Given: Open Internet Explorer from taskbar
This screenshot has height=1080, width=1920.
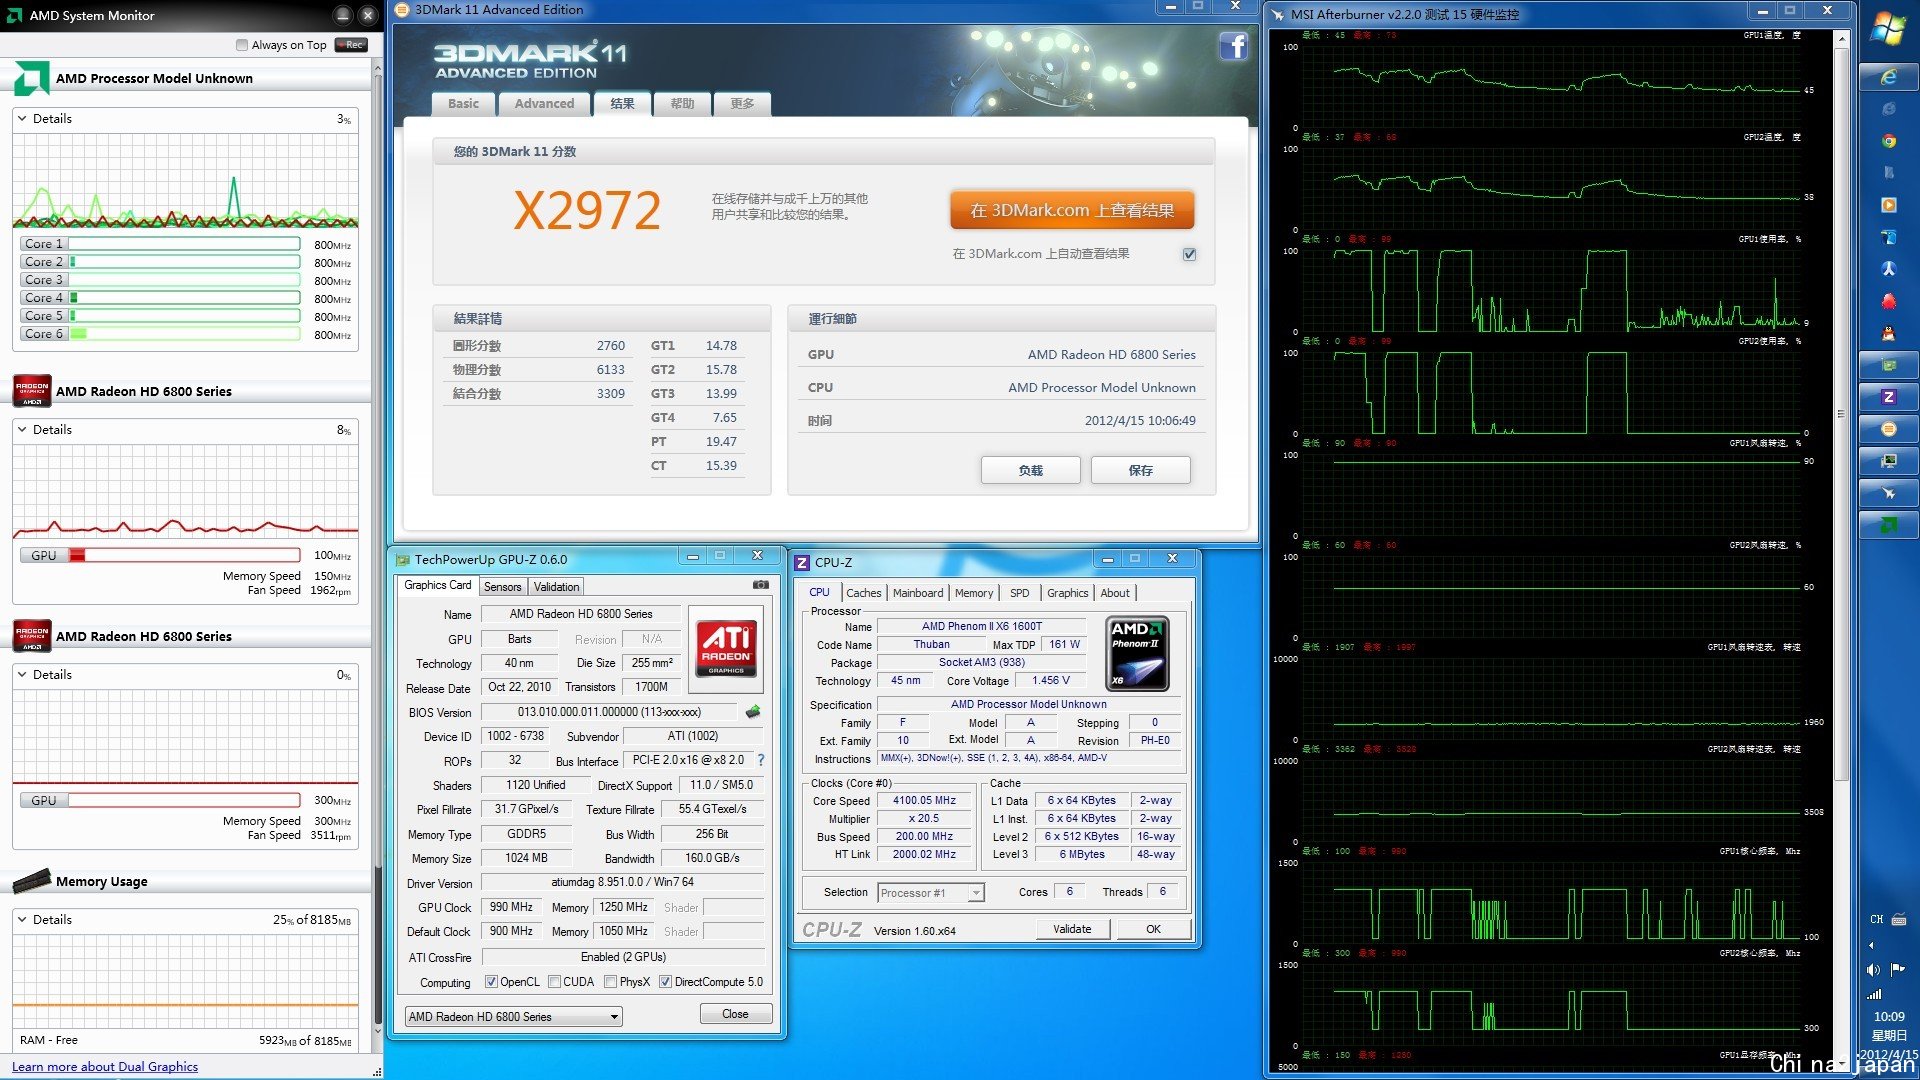Looking at the screenshot, I should (x=1888, y=77).
